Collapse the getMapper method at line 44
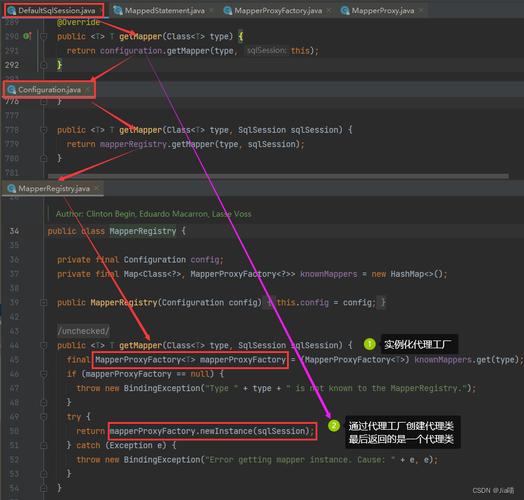524x500 pixels. pyautogui.click(x=43, y=345)
